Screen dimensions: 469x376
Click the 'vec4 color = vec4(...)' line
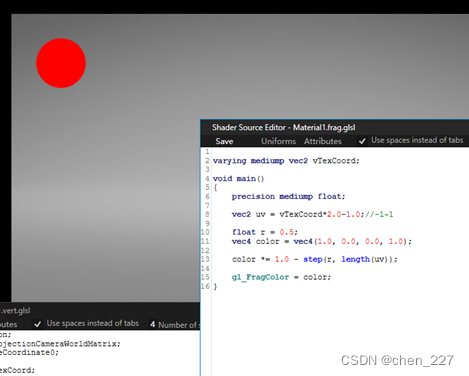pyautogui.click(x=322, y=241)
